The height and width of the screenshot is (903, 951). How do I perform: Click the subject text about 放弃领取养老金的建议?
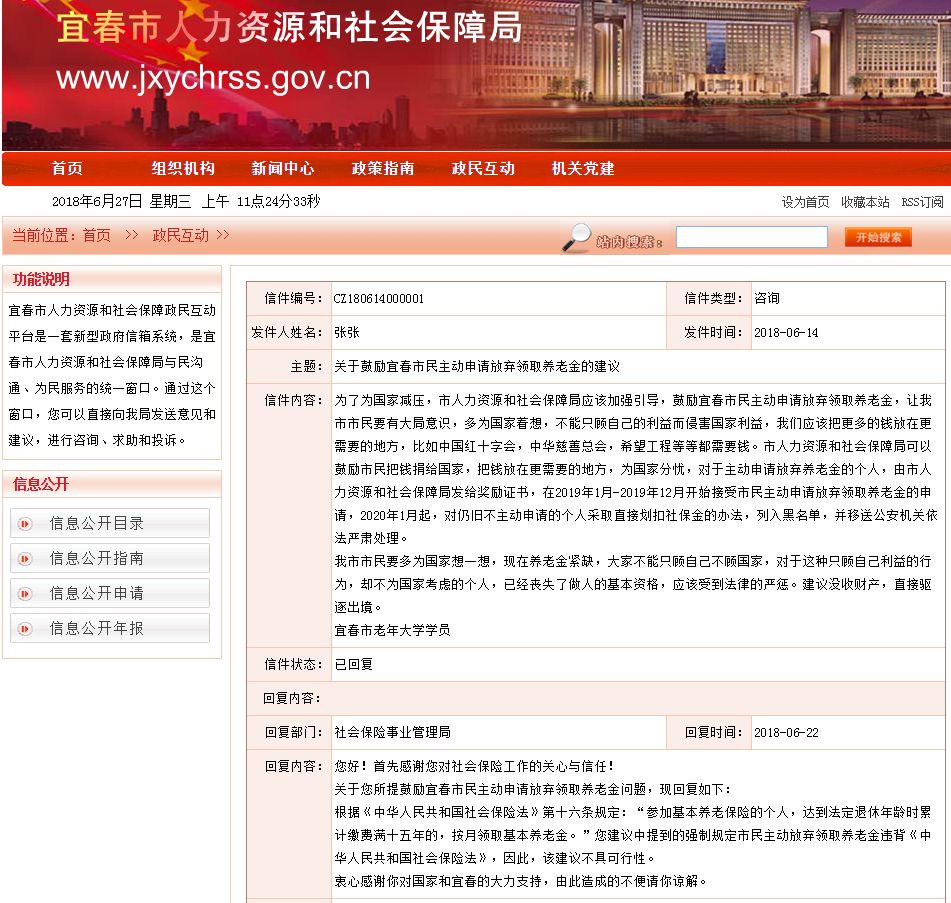(477, 366)
